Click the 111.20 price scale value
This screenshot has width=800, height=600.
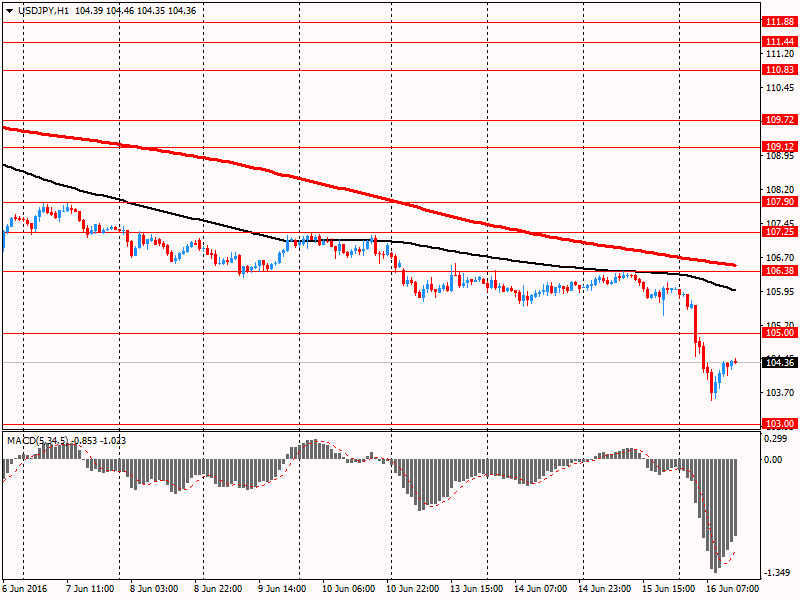tap(780, 54)
